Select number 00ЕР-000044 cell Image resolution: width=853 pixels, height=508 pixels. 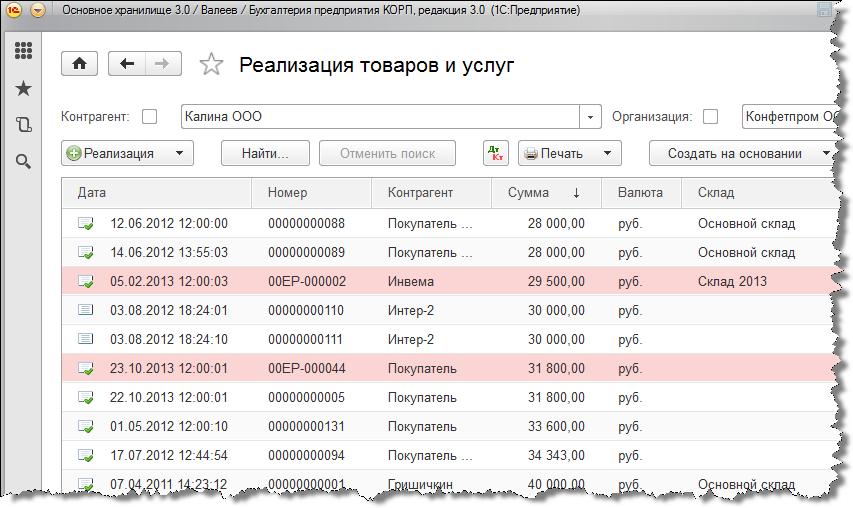pyautogui.click(x=307, y=368)
